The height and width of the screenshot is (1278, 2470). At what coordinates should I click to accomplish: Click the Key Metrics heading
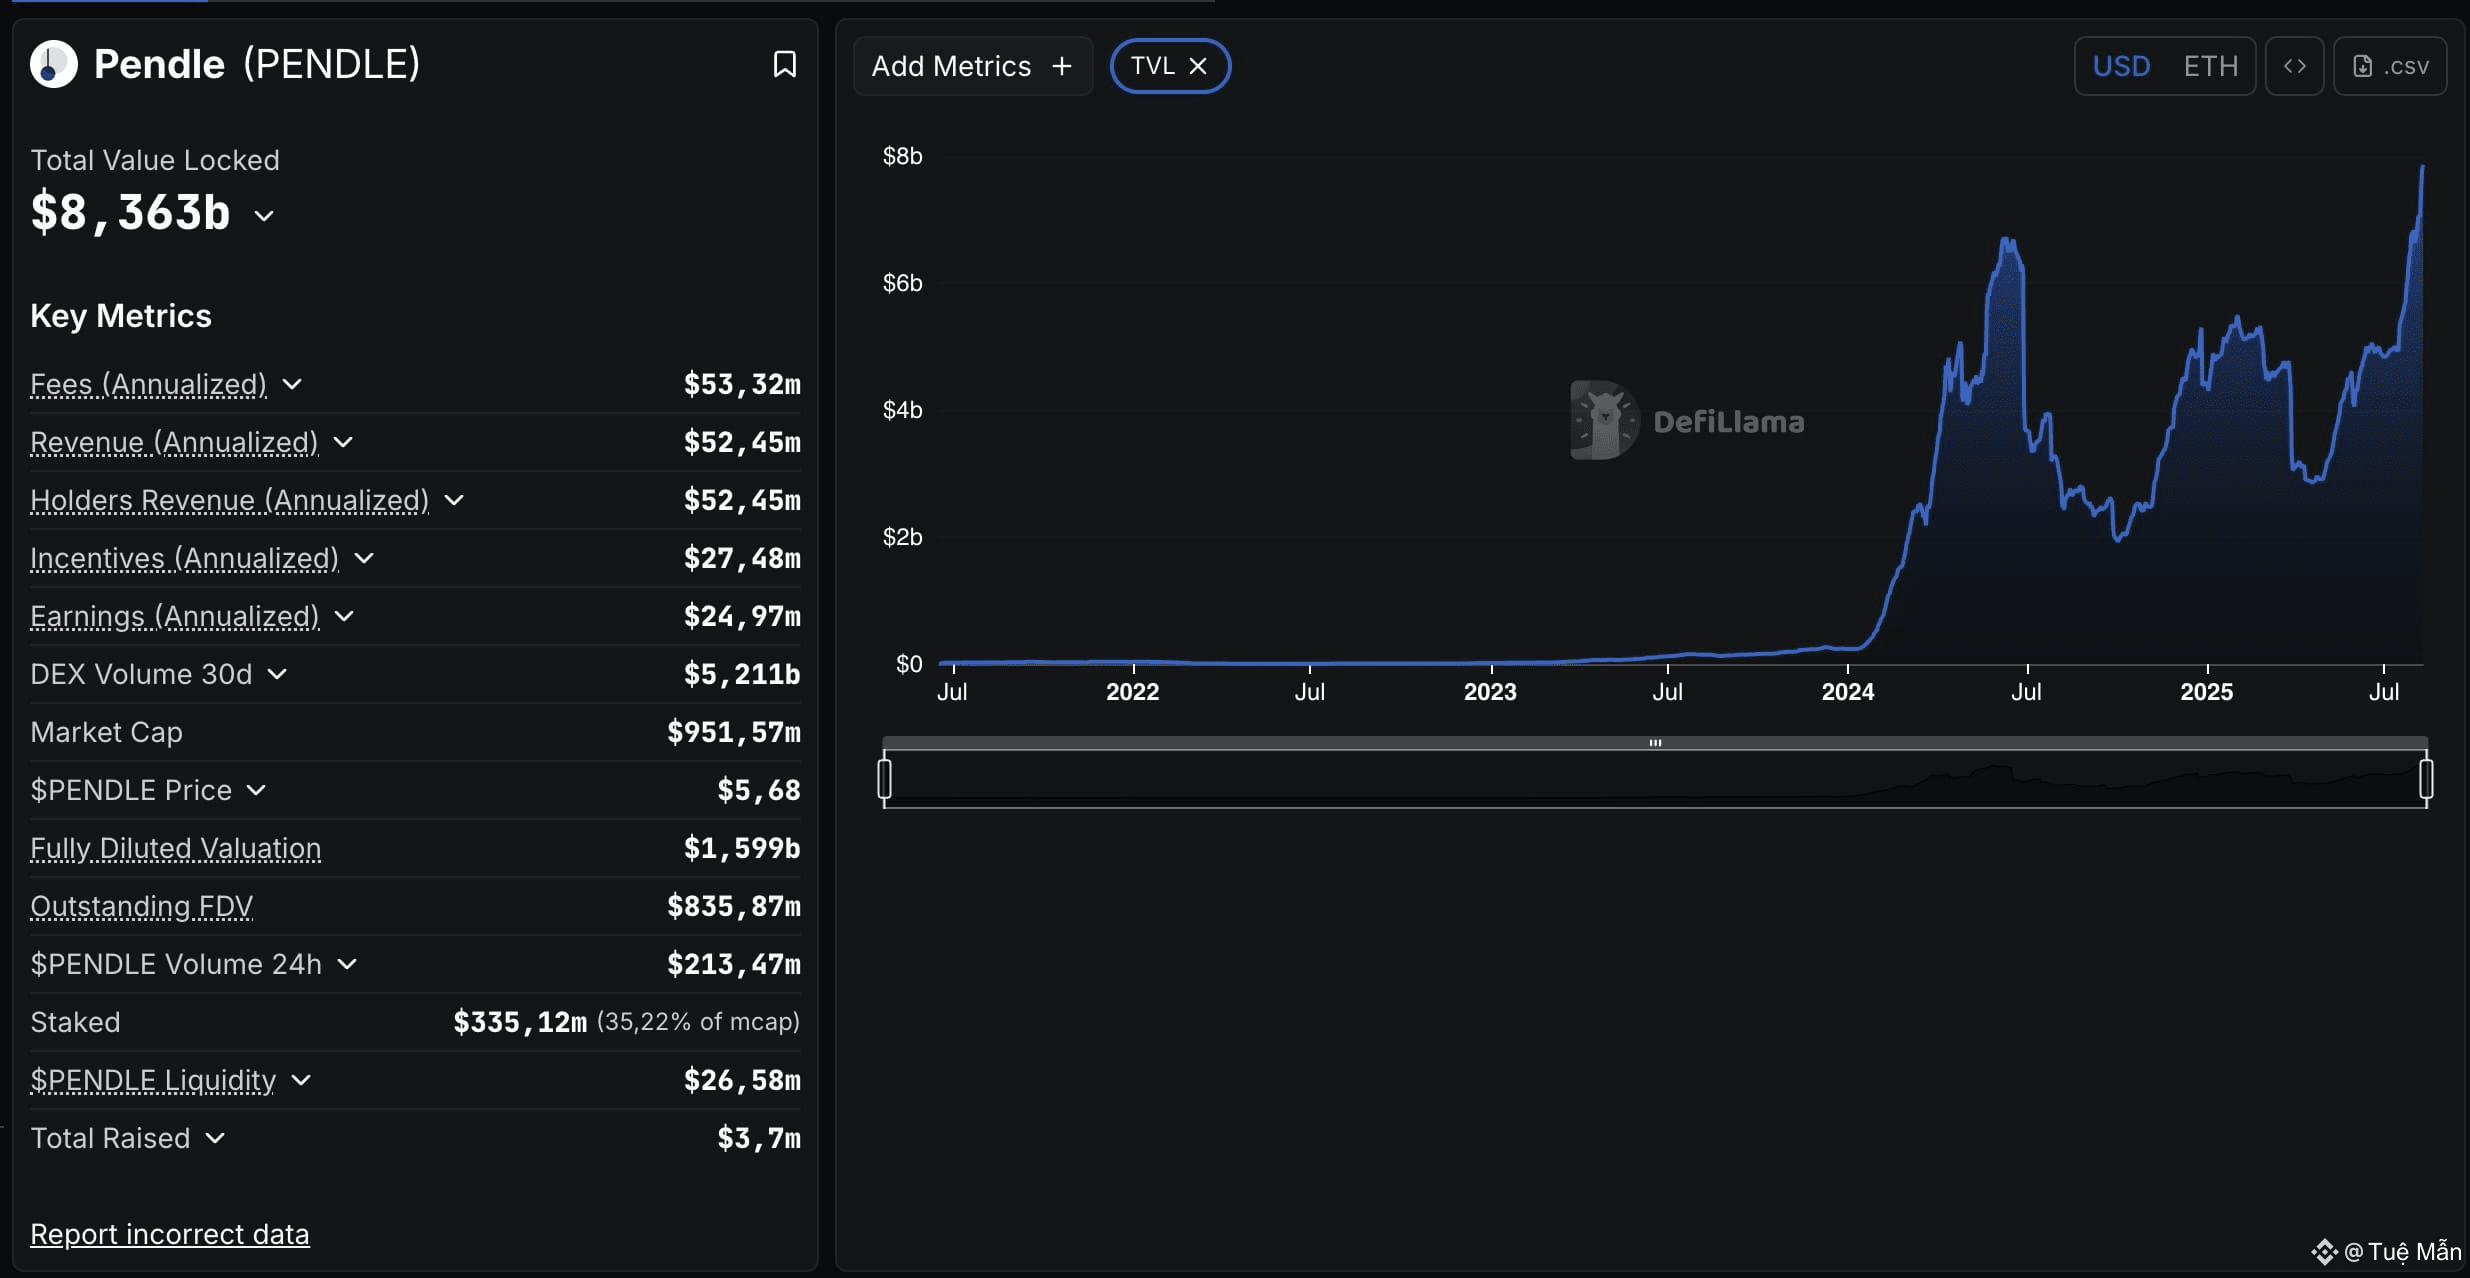(x=121, y=316)
